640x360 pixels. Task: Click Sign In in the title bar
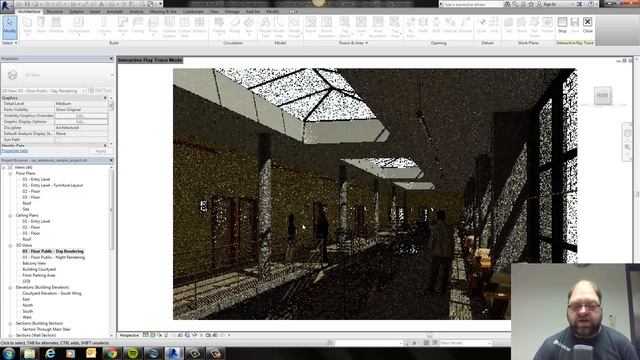click(x=550, y=4)
